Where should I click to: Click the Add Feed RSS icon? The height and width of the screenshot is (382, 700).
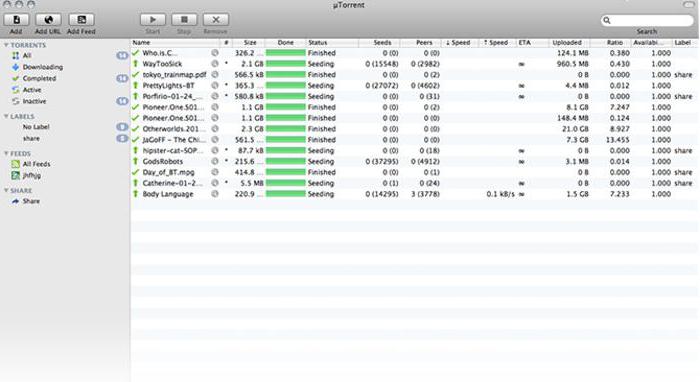(81, 20)
